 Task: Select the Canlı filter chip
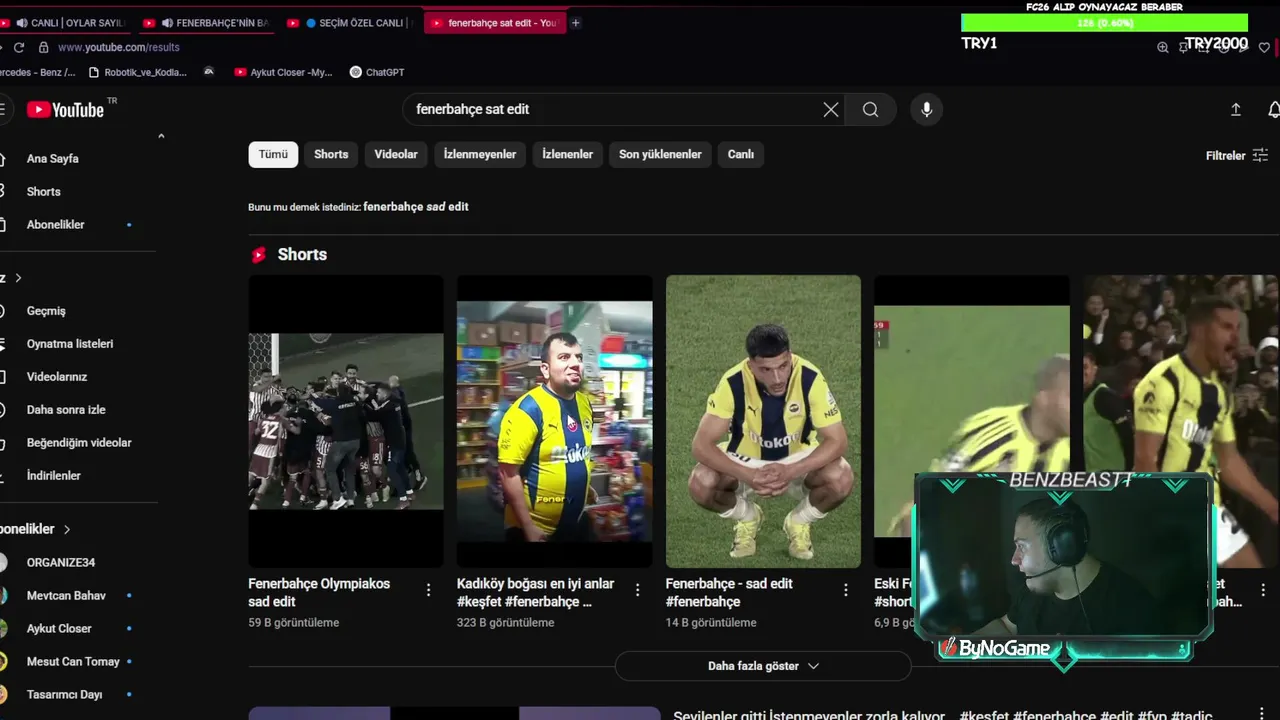click(741, 154)
